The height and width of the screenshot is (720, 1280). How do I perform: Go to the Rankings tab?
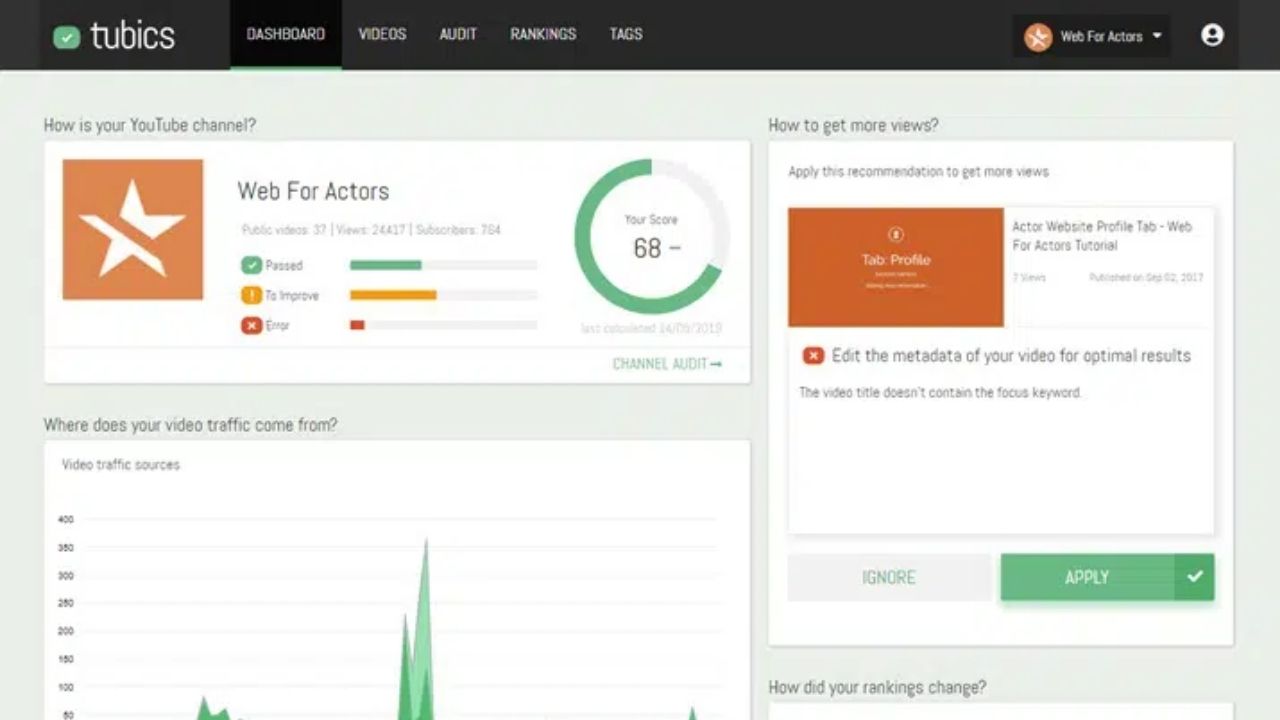(x=543, y=34)
